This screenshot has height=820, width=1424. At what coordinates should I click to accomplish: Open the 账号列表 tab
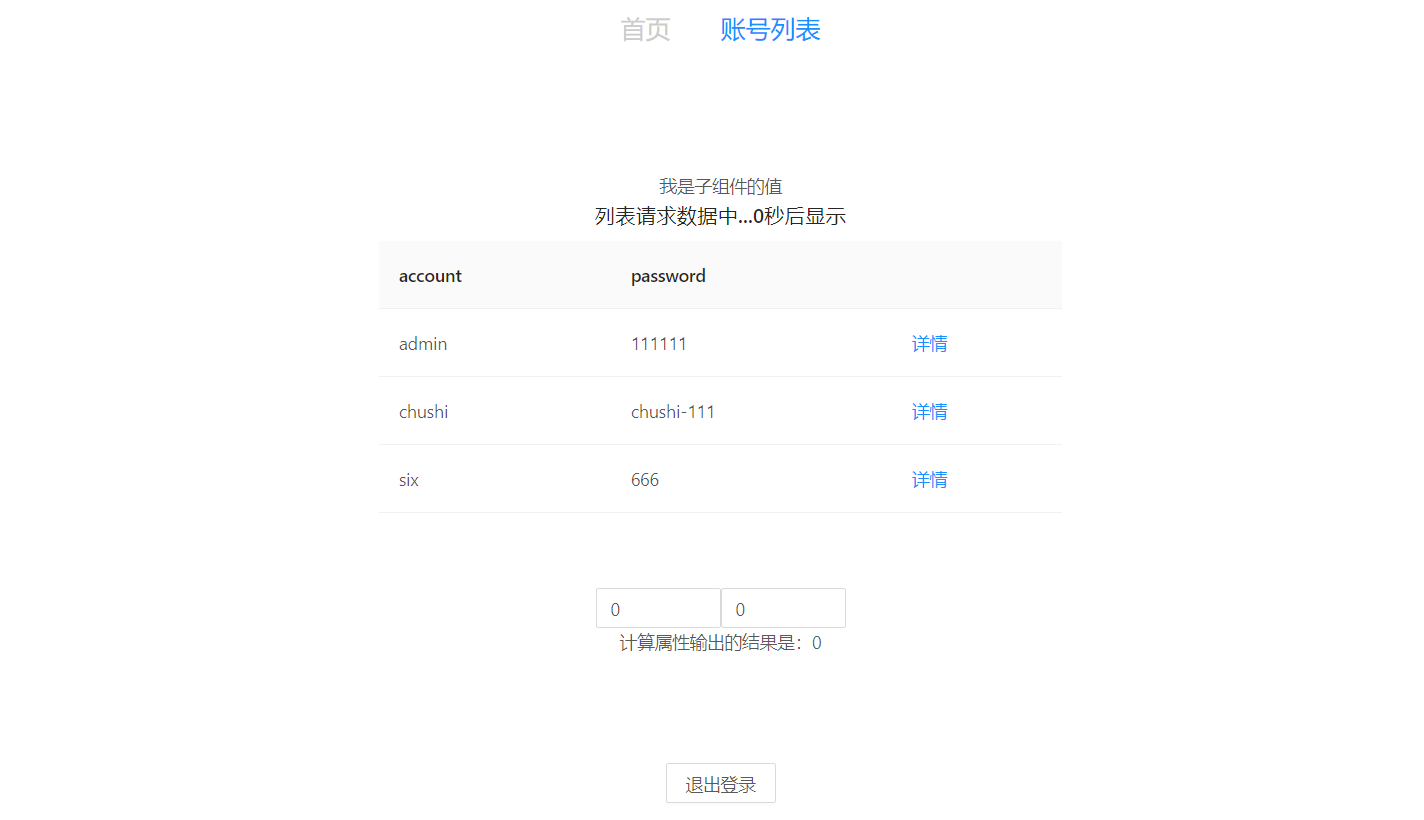pos(770,30)
